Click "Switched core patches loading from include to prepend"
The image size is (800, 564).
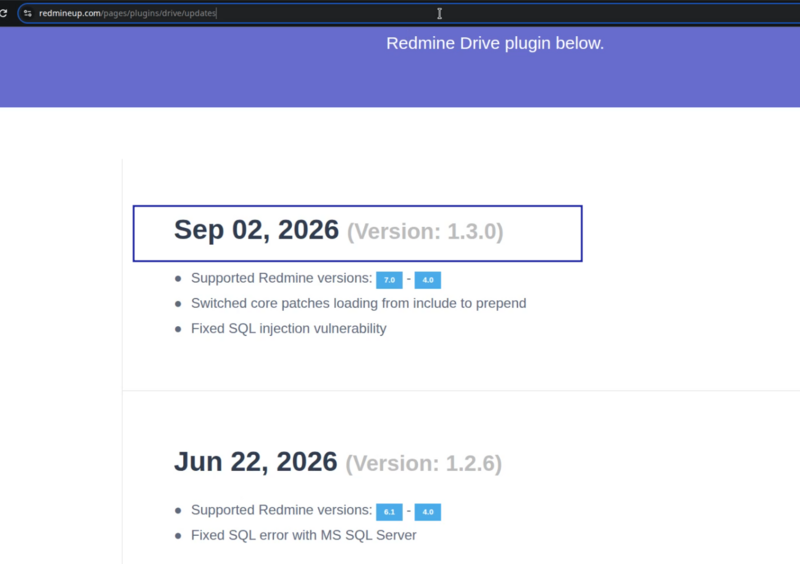(x=359, y=303)
